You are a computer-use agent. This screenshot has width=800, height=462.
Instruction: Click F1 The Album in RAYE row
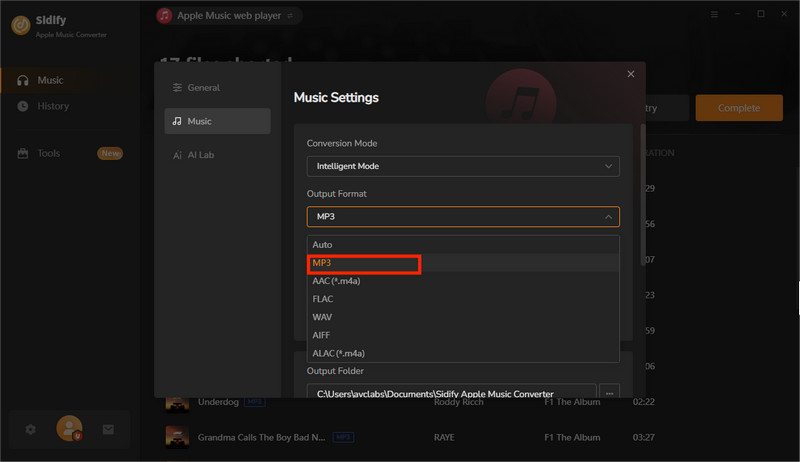(x=572, y=438)
